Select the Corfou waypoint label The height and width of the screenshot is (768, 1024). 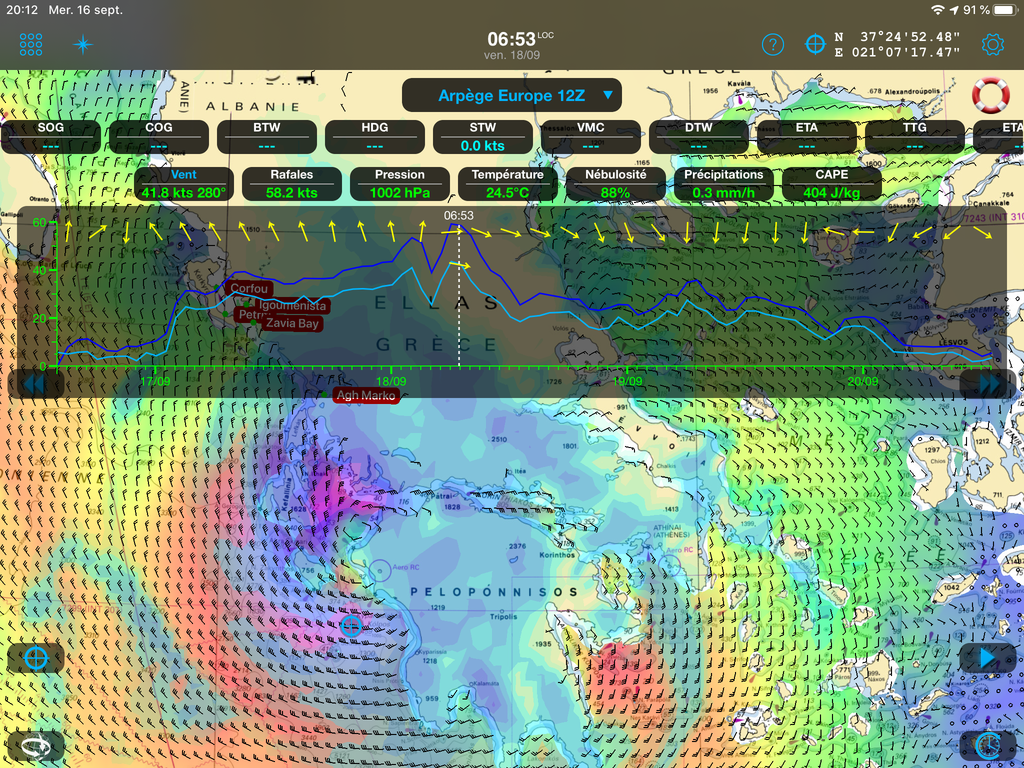pyautogui.click(x=249, y=288)
